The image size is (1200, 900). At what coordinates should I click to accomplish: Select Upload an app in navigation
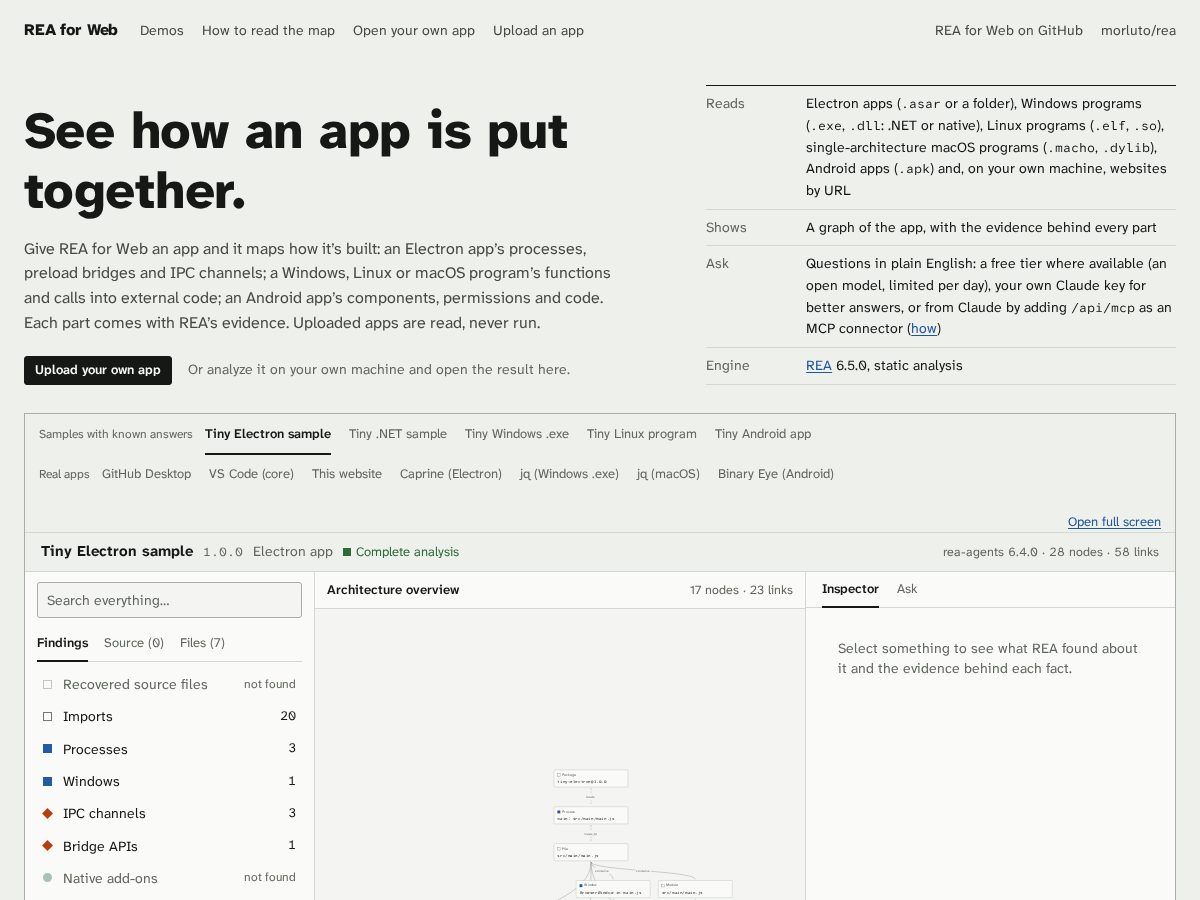(x=538, y=30)
